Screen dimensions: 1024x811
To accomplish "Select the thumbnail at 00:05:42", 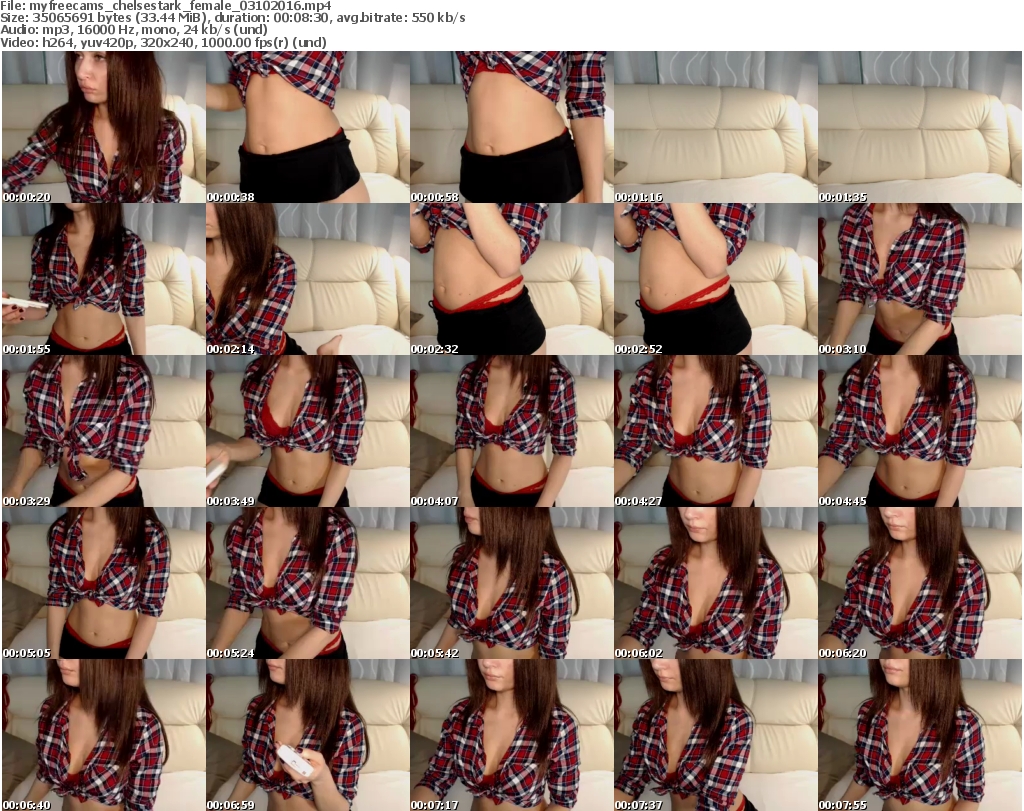I will pyautogui.click(x=512, y=583).
